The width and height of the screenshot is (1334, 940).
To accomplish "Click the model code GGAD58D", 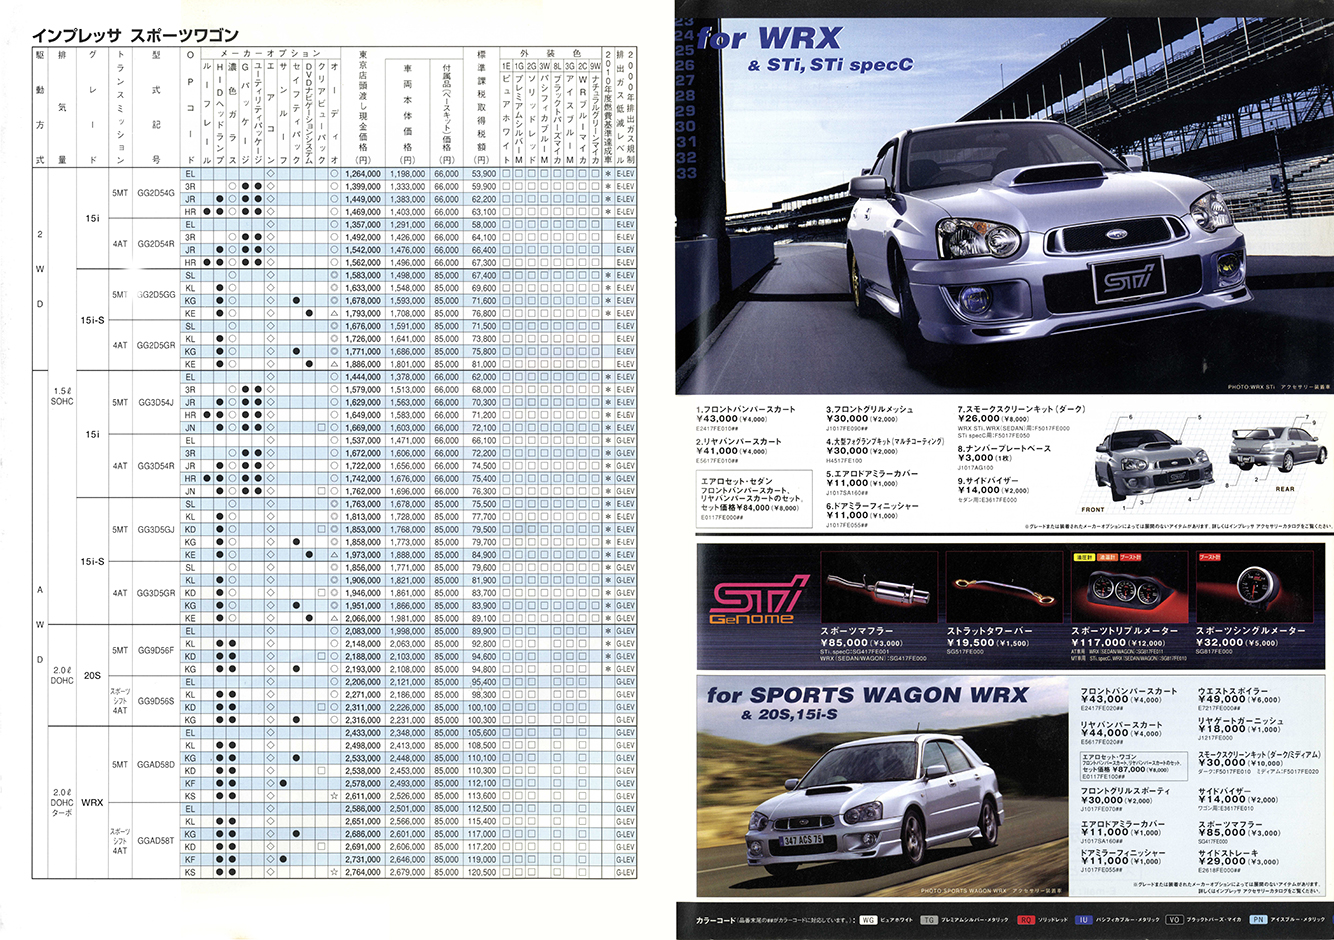I will pos(156,765).
